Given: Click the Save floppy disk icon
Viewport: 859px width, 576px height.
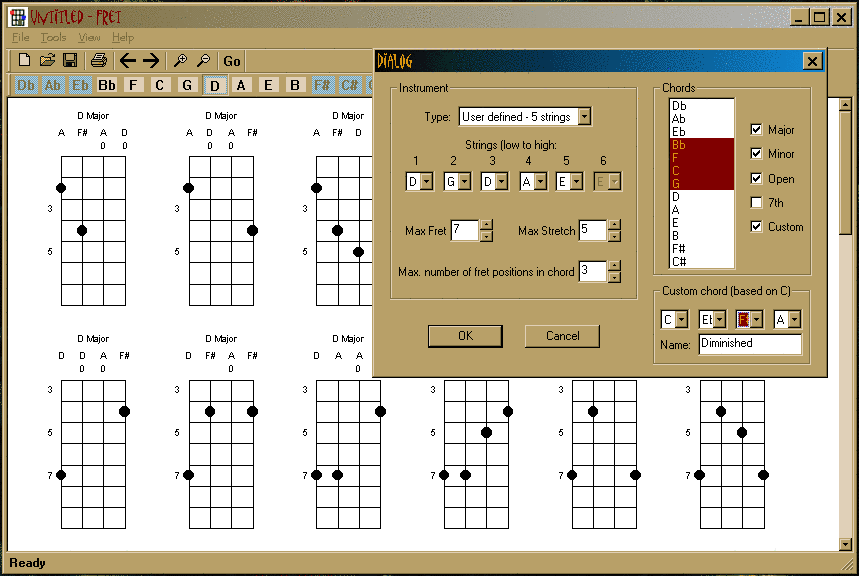Looking at the screenshot, I should pyautogui.click(x=70, y=61).
